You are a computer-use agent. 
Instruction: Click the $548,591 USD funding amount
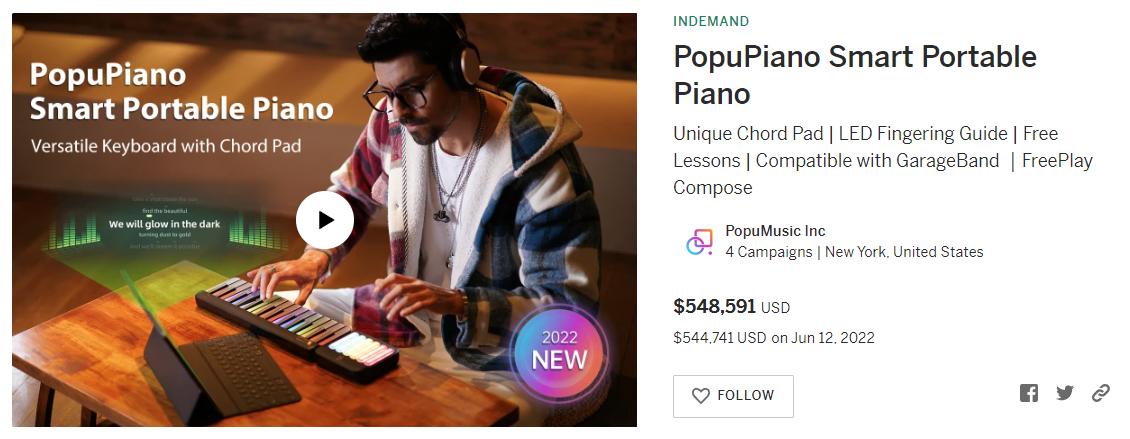click(x=731, y=306)
